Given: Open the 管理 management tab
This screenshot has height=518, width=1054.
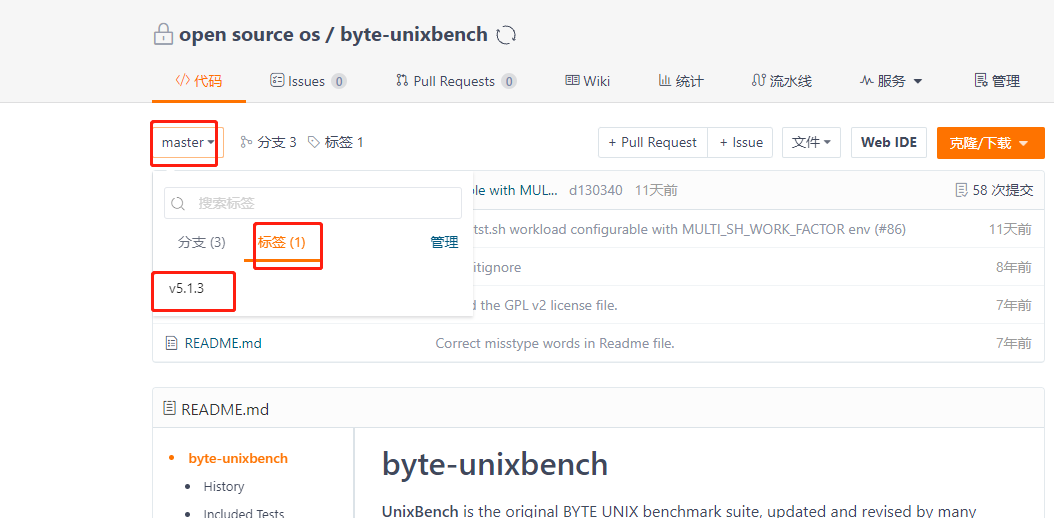Looking at the screenshot, I should (x=997, y=81).
